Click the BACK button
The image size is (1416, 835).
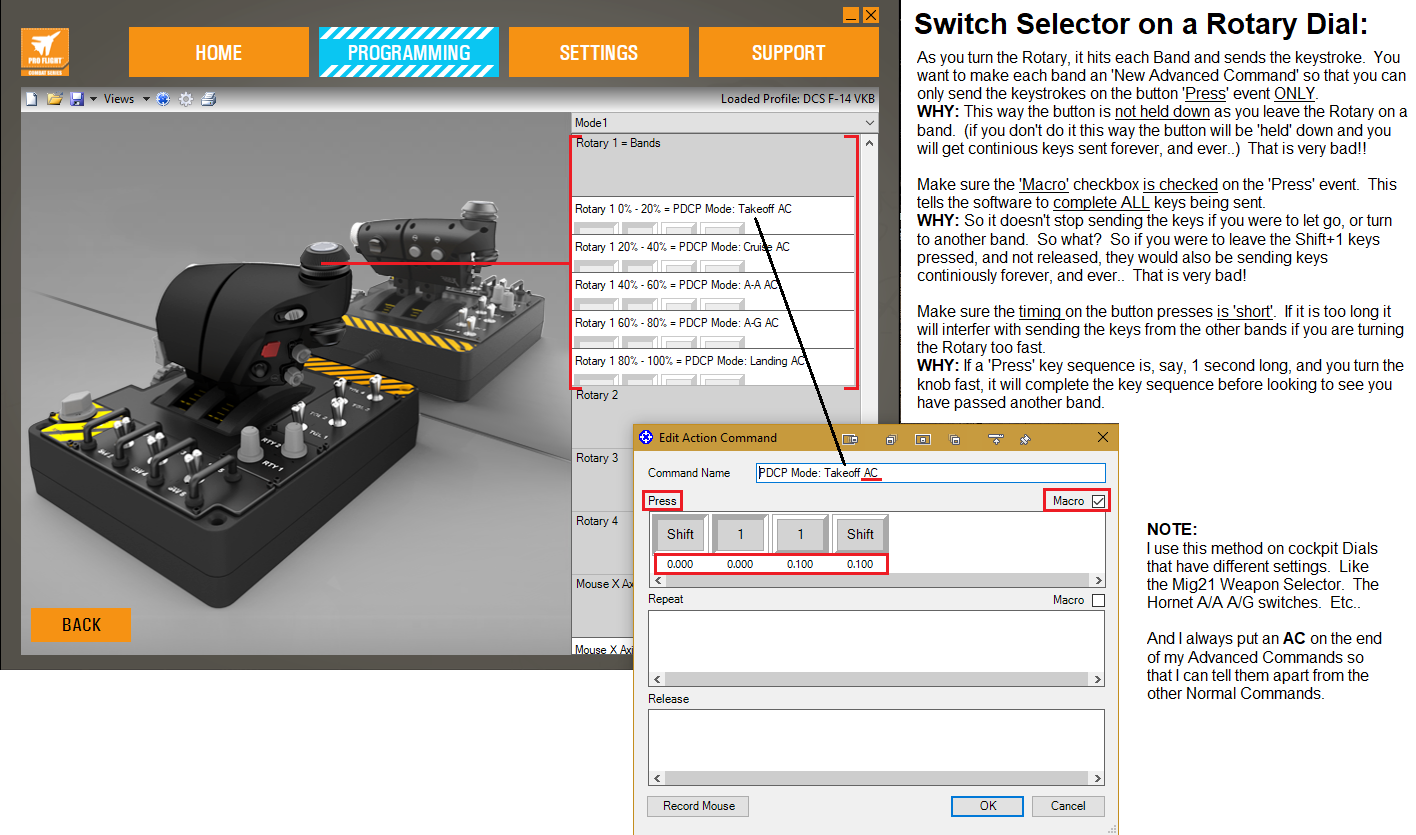(x=81, y=624)
